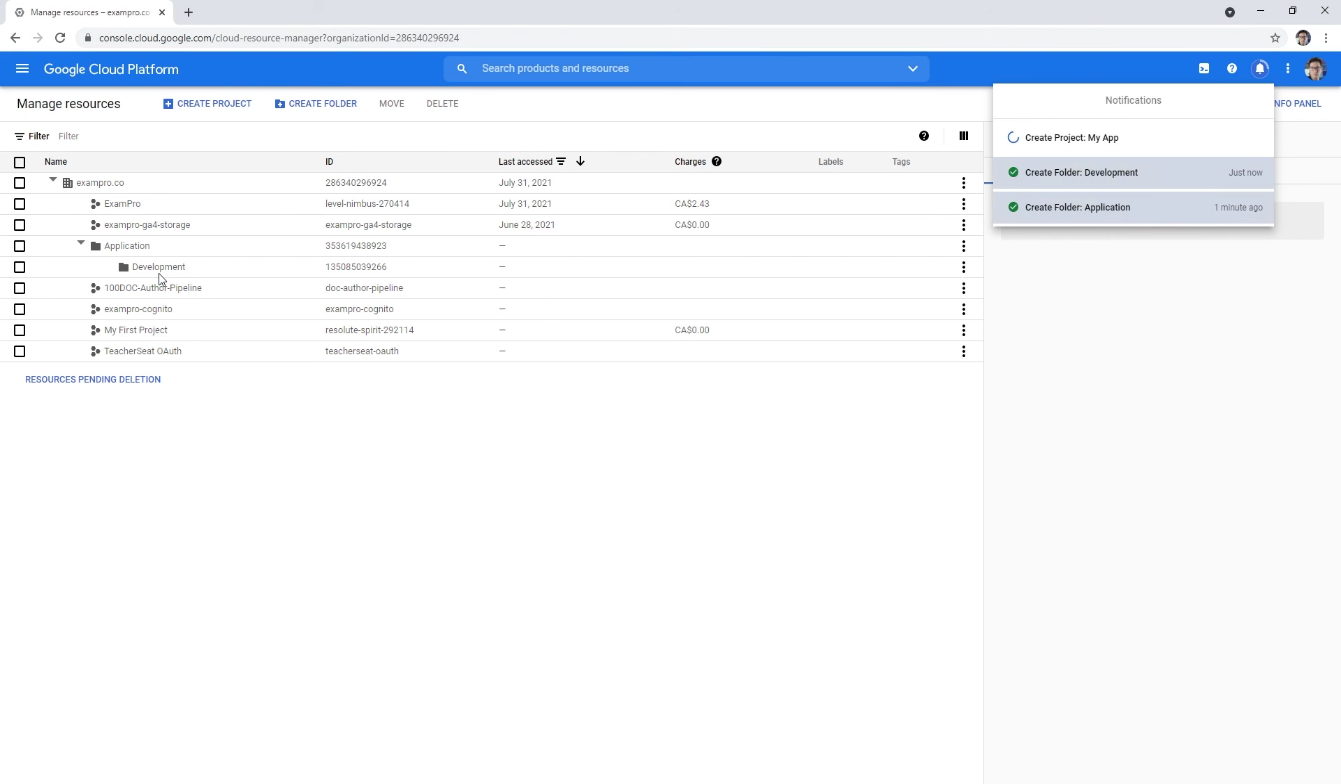
Task: Open actions menu for 100DOC-Author-Pipeline row
Action: point(964,288)
